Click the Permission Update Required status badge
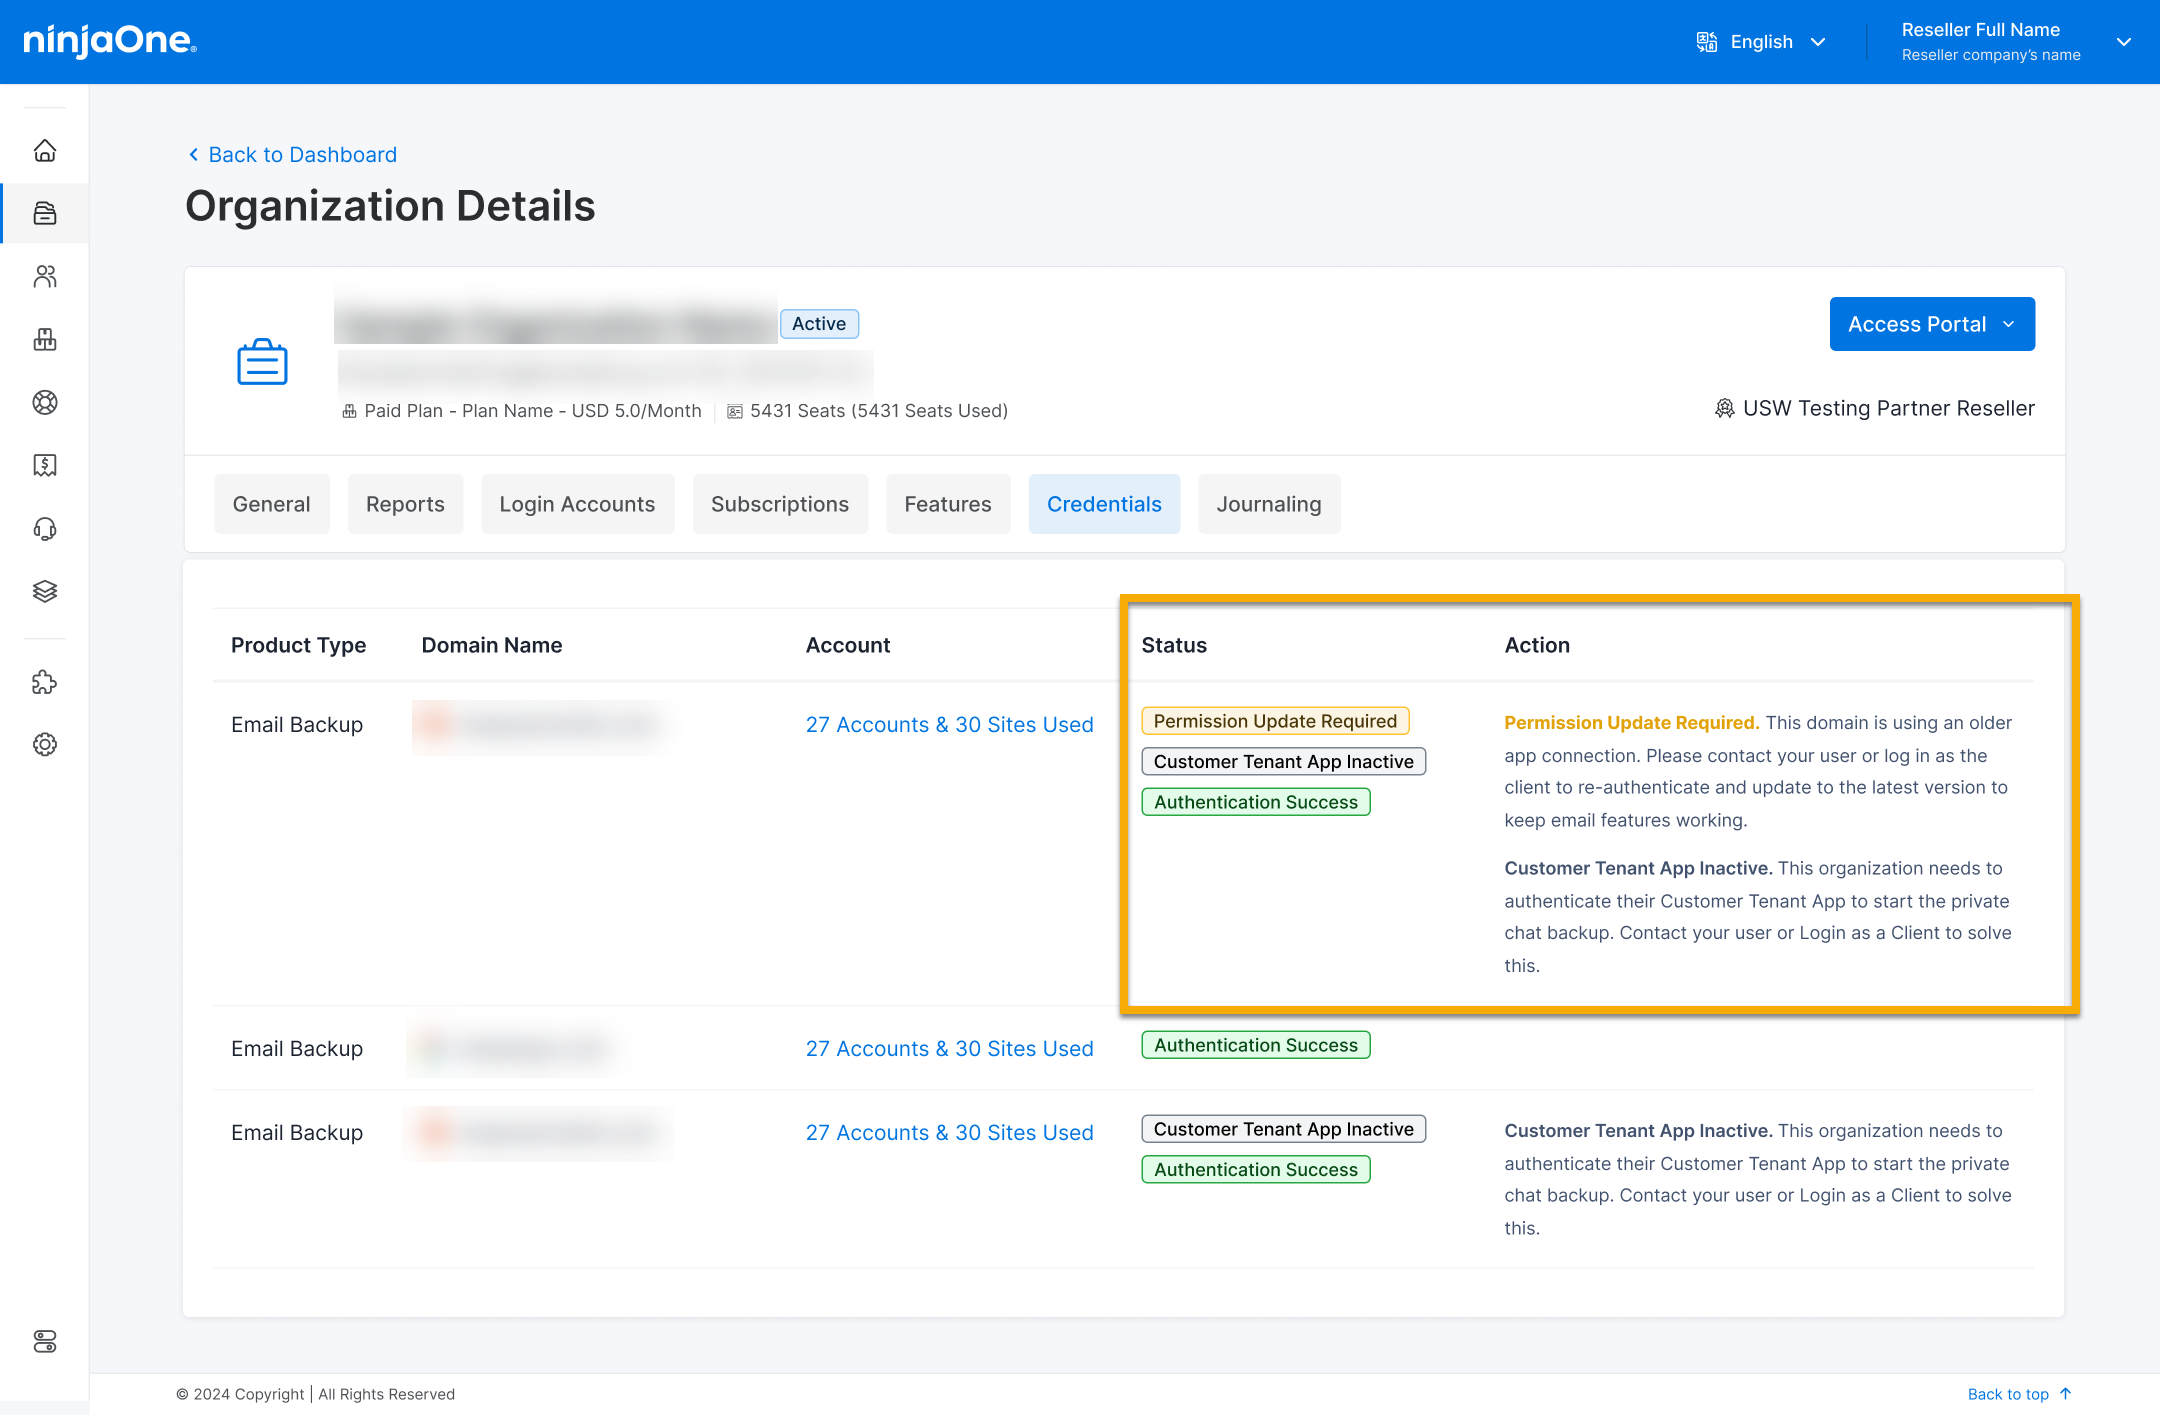 pyautogui.click(x=1275, y=721)
